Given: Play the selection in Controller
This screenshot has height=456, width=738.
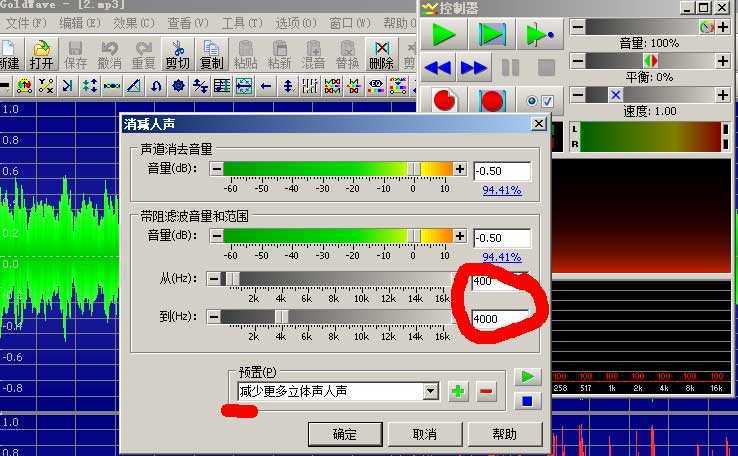Looking at the screenshot, I should click(x=492, y=34).
